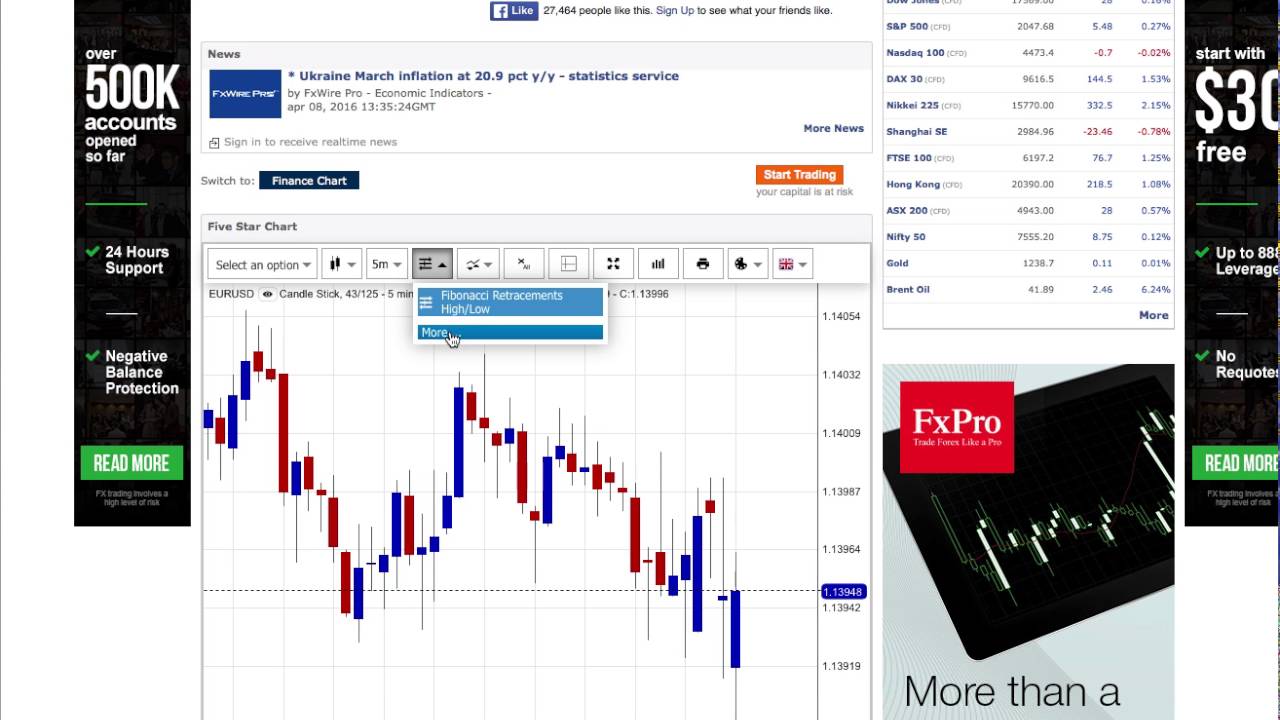Open Ukraine March inflation news headline
Viewport: 1280px width, 720px height.
click(483, 76)
